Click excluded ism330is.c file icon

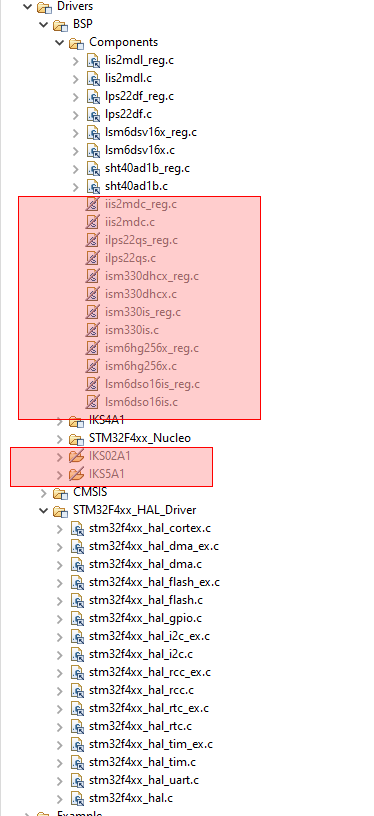(92, 330)
